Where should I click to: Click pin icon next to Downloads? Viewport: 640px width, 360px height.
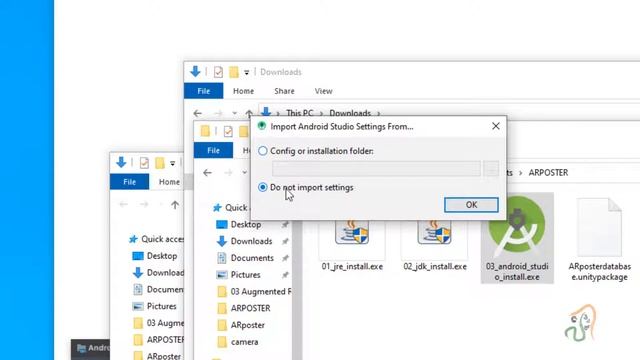click(x=285, y=241)
